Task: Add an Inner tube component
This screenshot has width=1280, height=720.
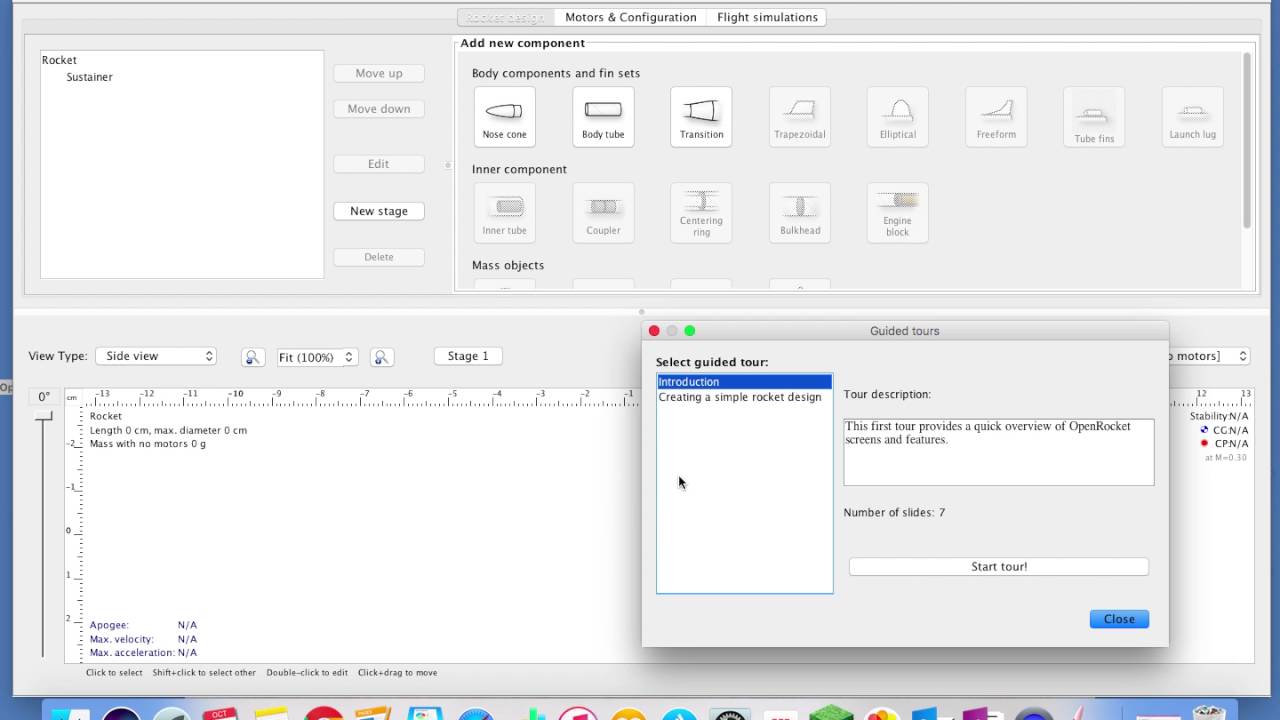Action: pos(505,213)
